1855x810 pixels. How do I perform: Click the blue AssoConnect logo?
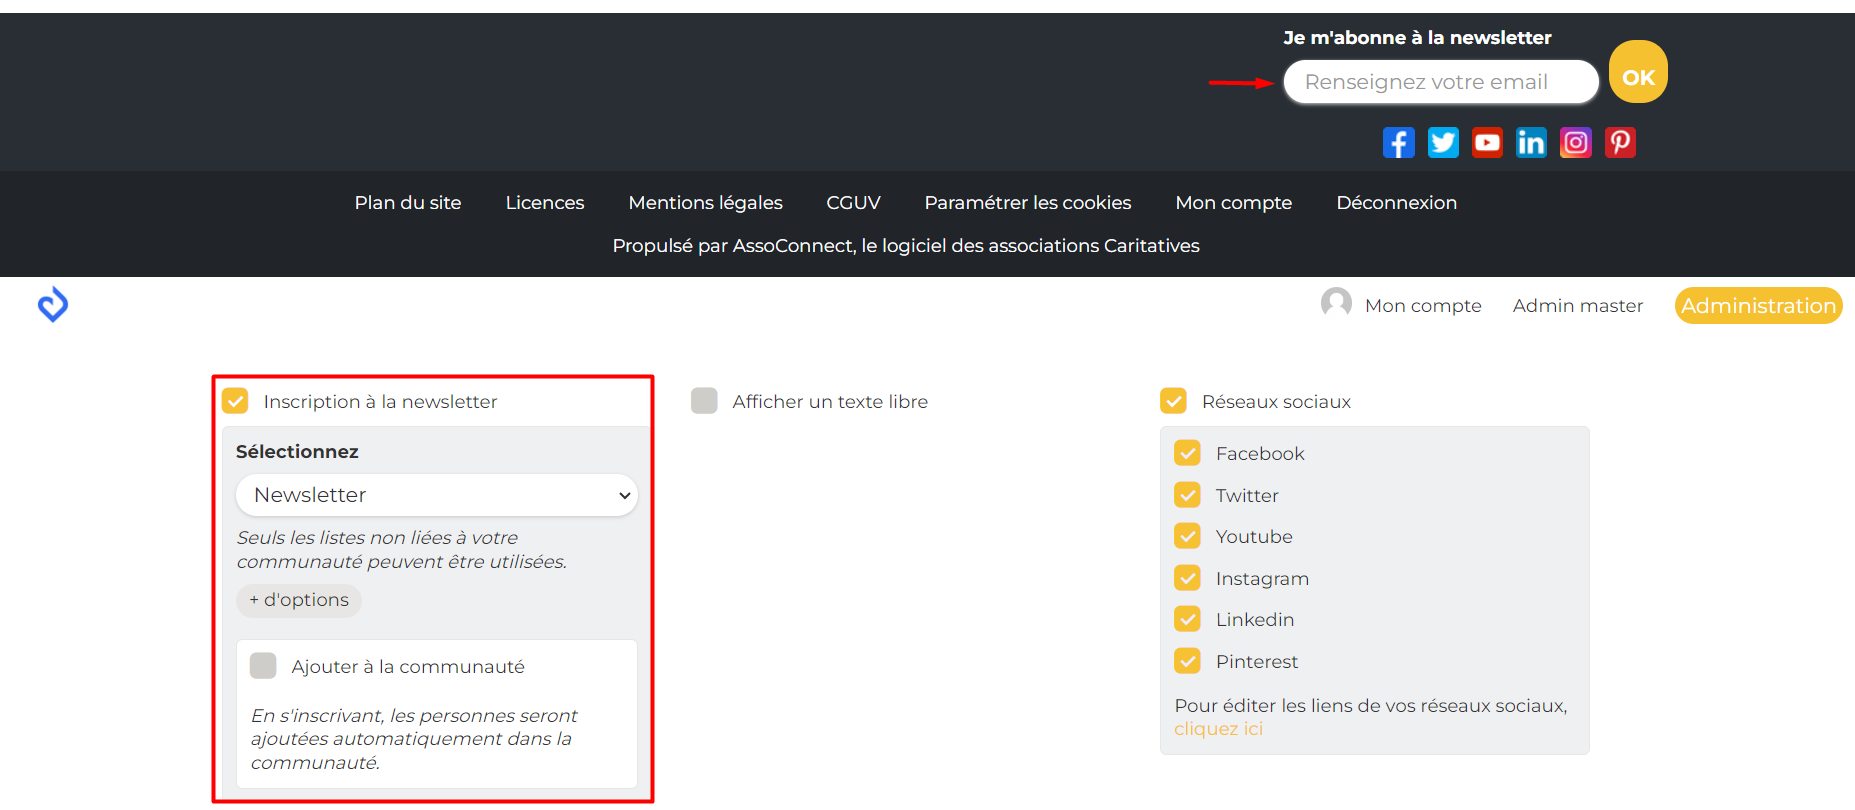[53, 305]
